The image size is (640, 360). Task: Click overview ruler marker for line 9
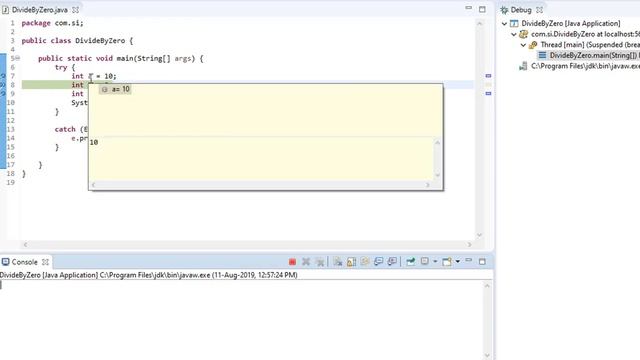click(x=488, y=93)
